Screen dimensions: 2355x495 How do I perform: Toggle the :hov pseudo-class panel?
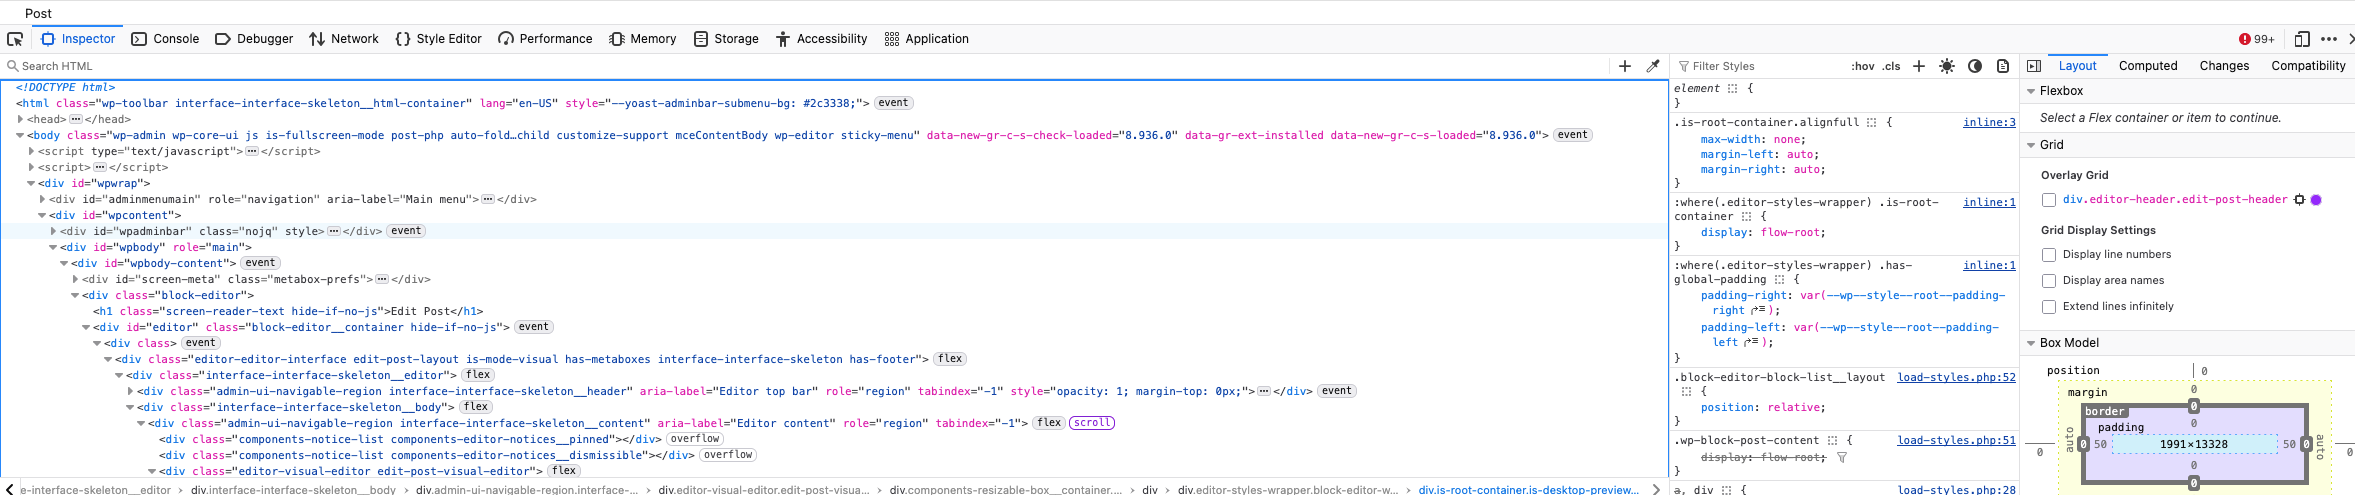[1862, 66]
